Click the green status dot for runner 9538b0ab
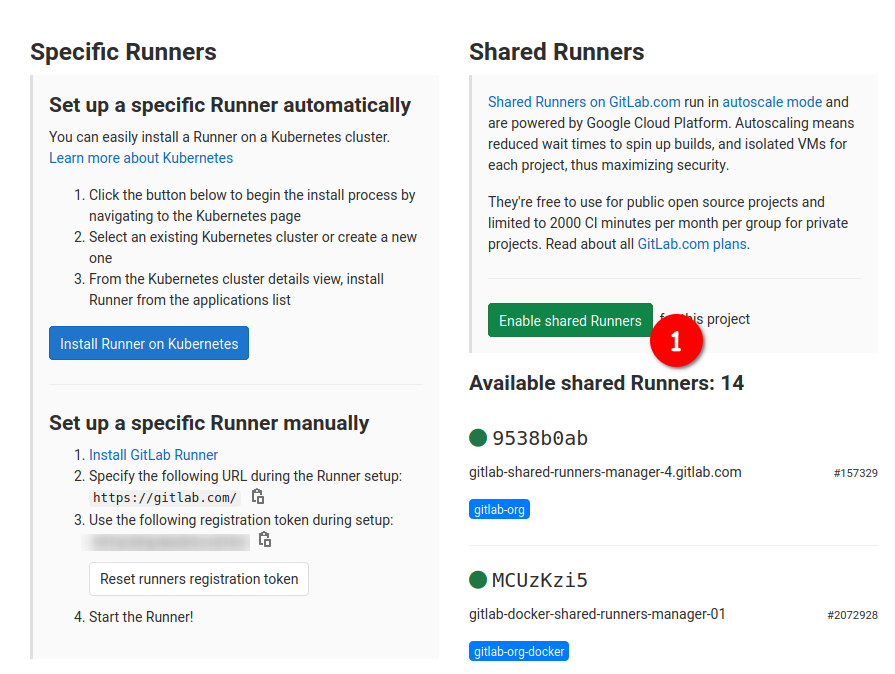 [478, 438]
